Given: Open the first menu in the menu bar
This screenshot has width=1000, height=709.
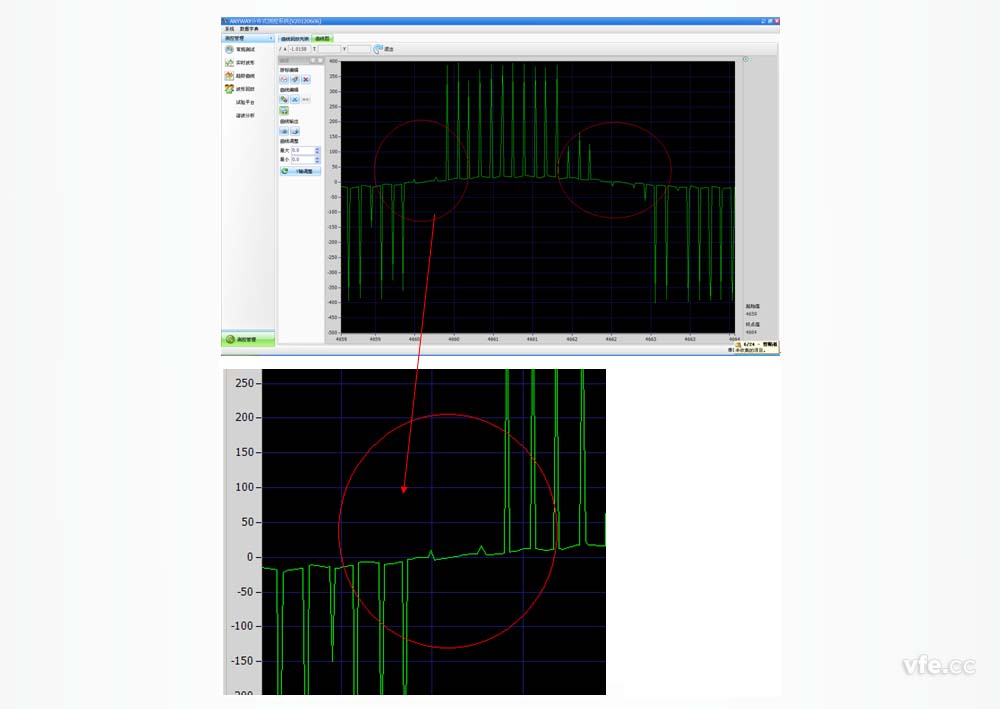Looking at the screenshot, I should coord(229,29).
